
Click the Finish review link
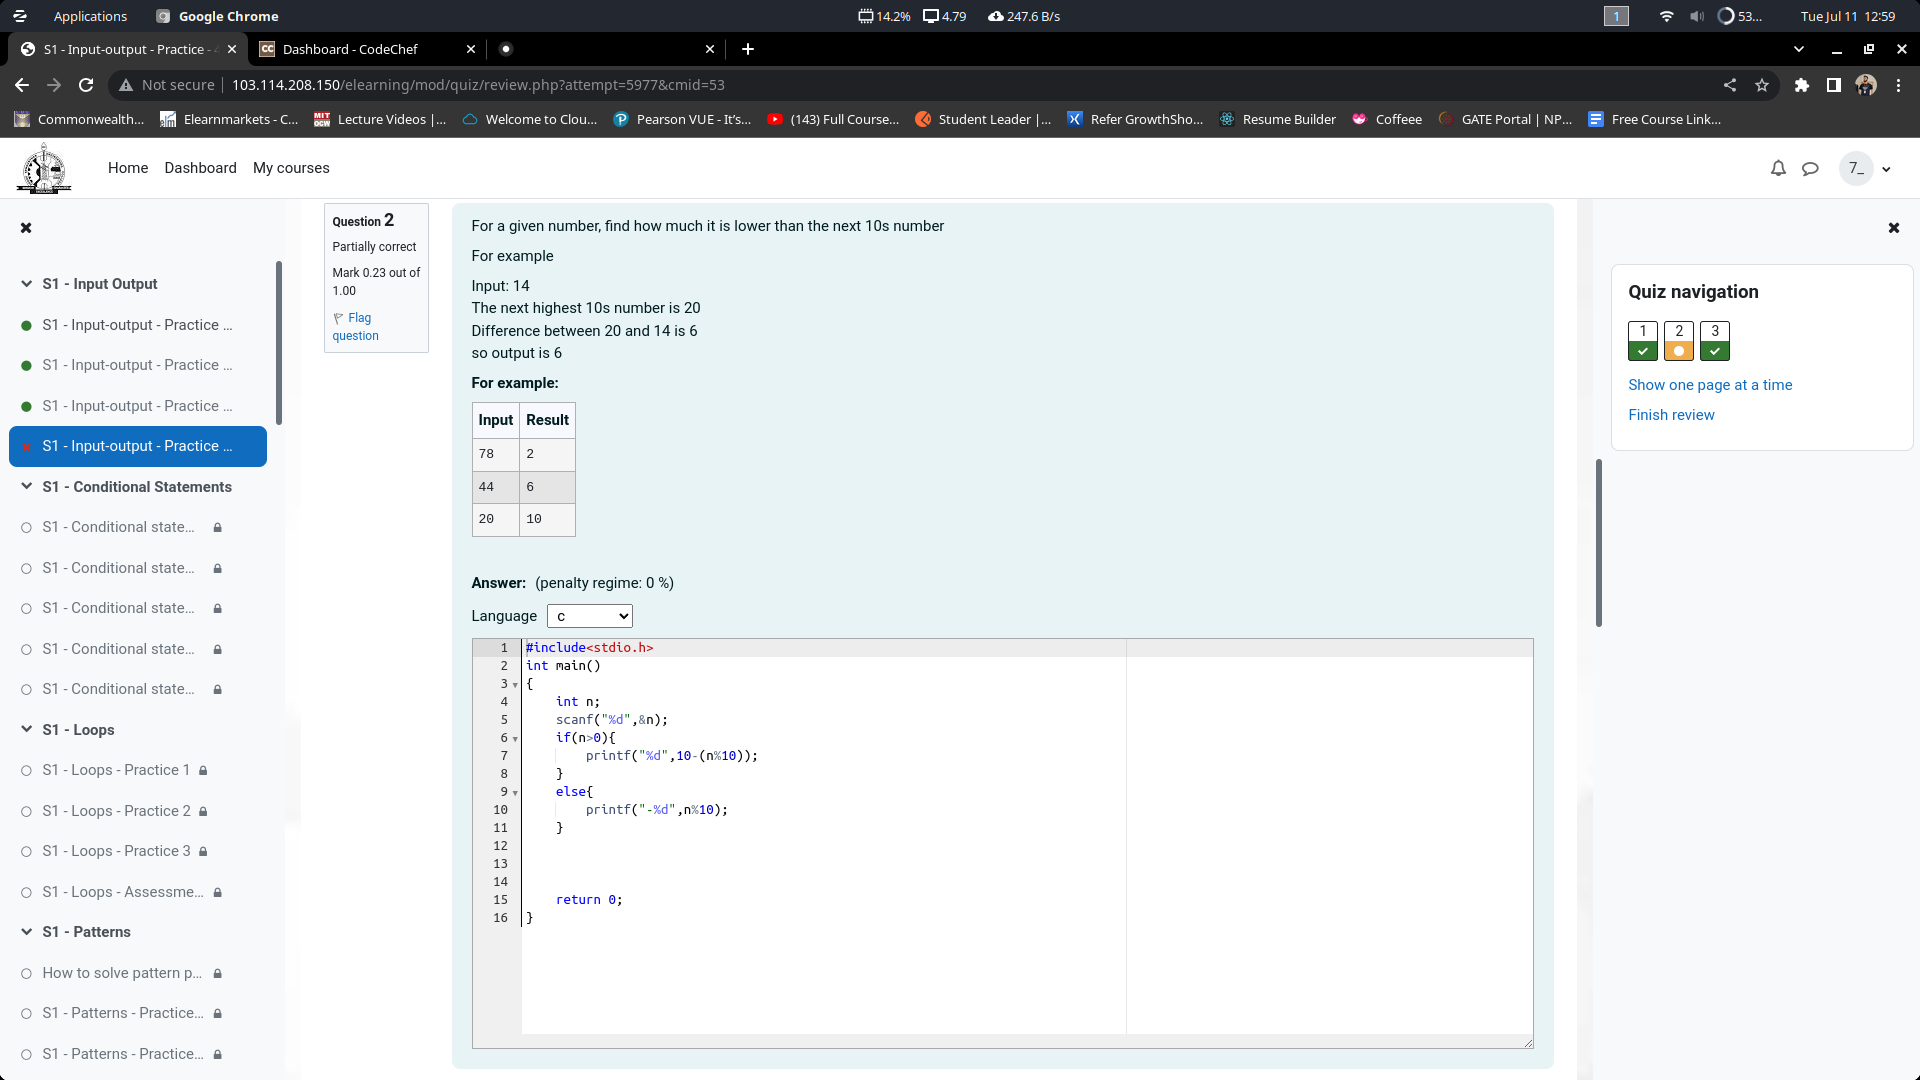pos(1671,415)
